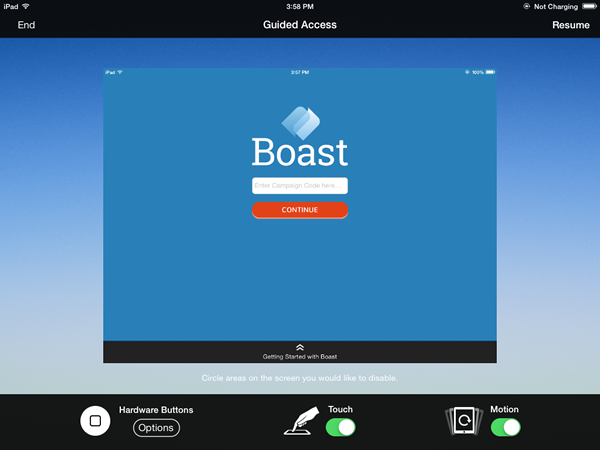
Task: Toggle the Touch switch off
Action: (x=341, y=427)
